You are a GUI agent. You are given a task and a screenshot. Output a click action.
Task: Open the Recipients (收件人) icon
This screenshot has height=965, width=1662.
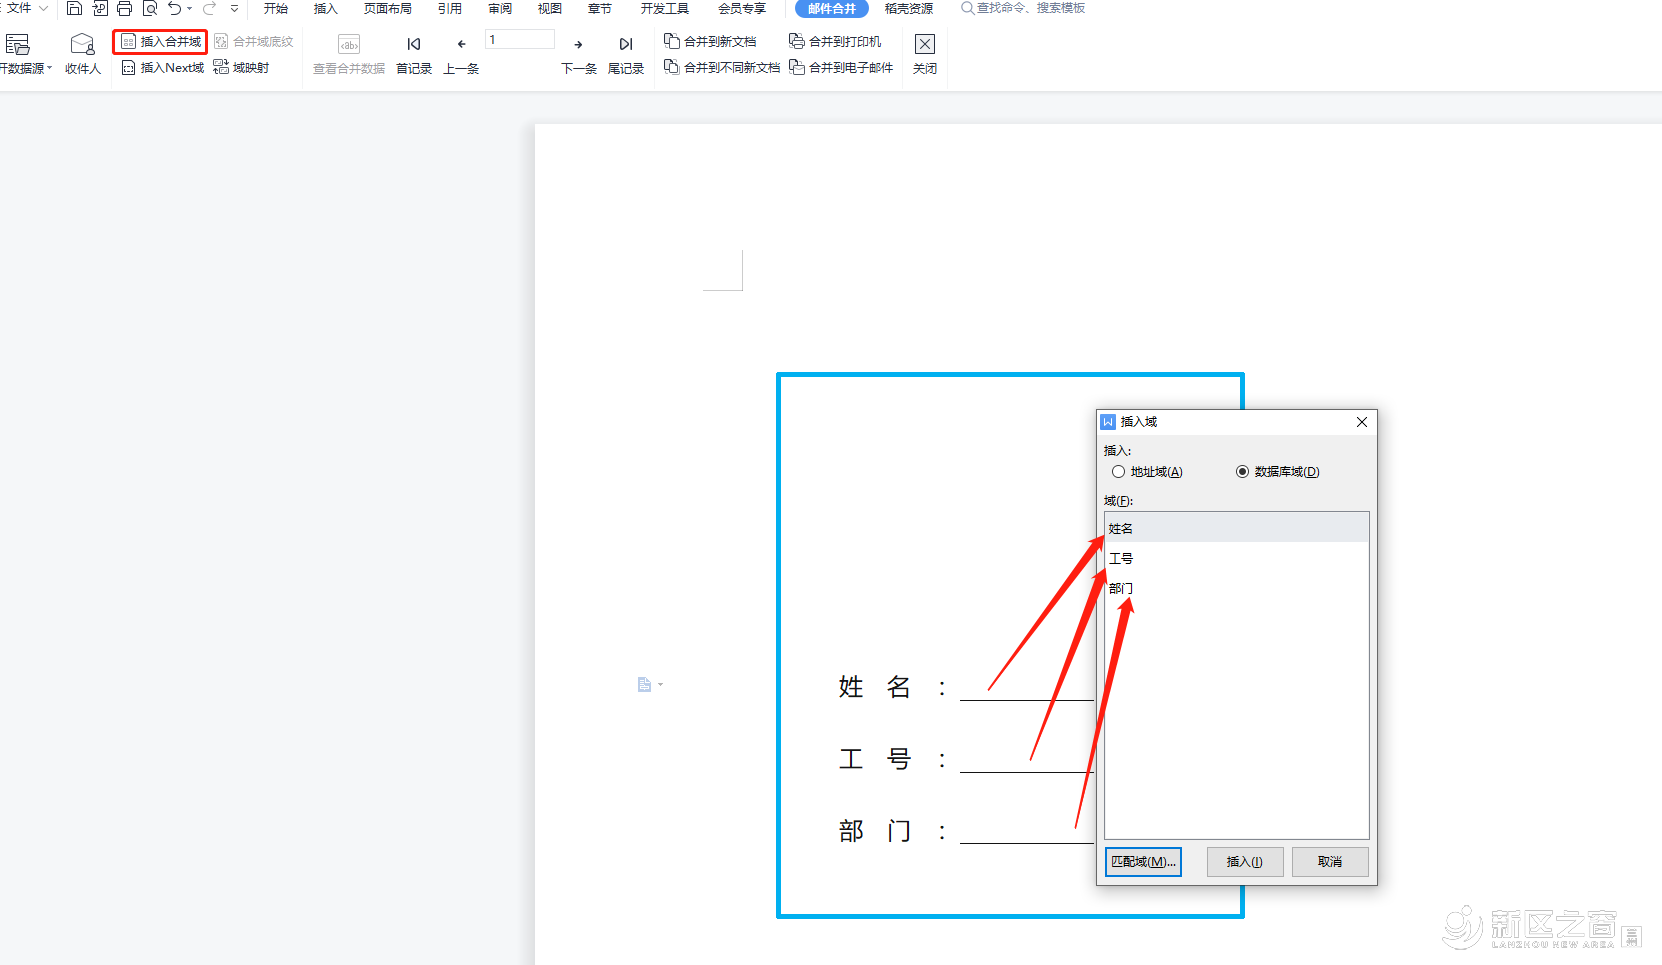(x=82, y=45)
